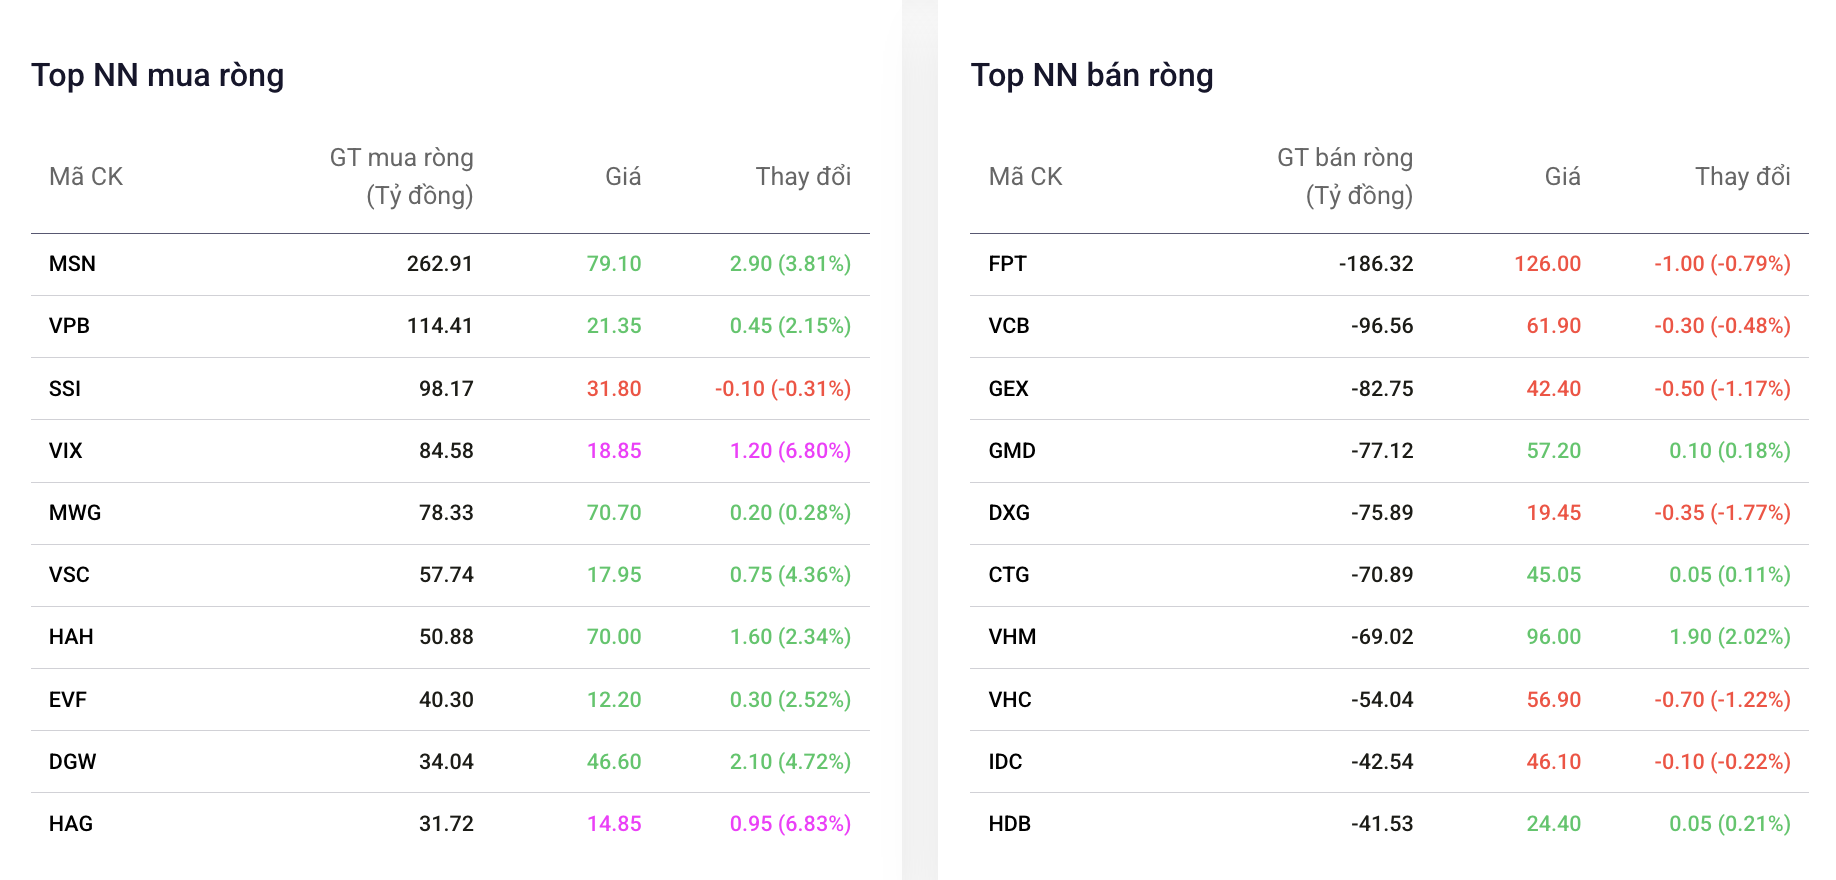This screenshot has height=880, width=1836.
Task: Click 'Giá' header in net buy table
Action: click(x=623, y=177)
